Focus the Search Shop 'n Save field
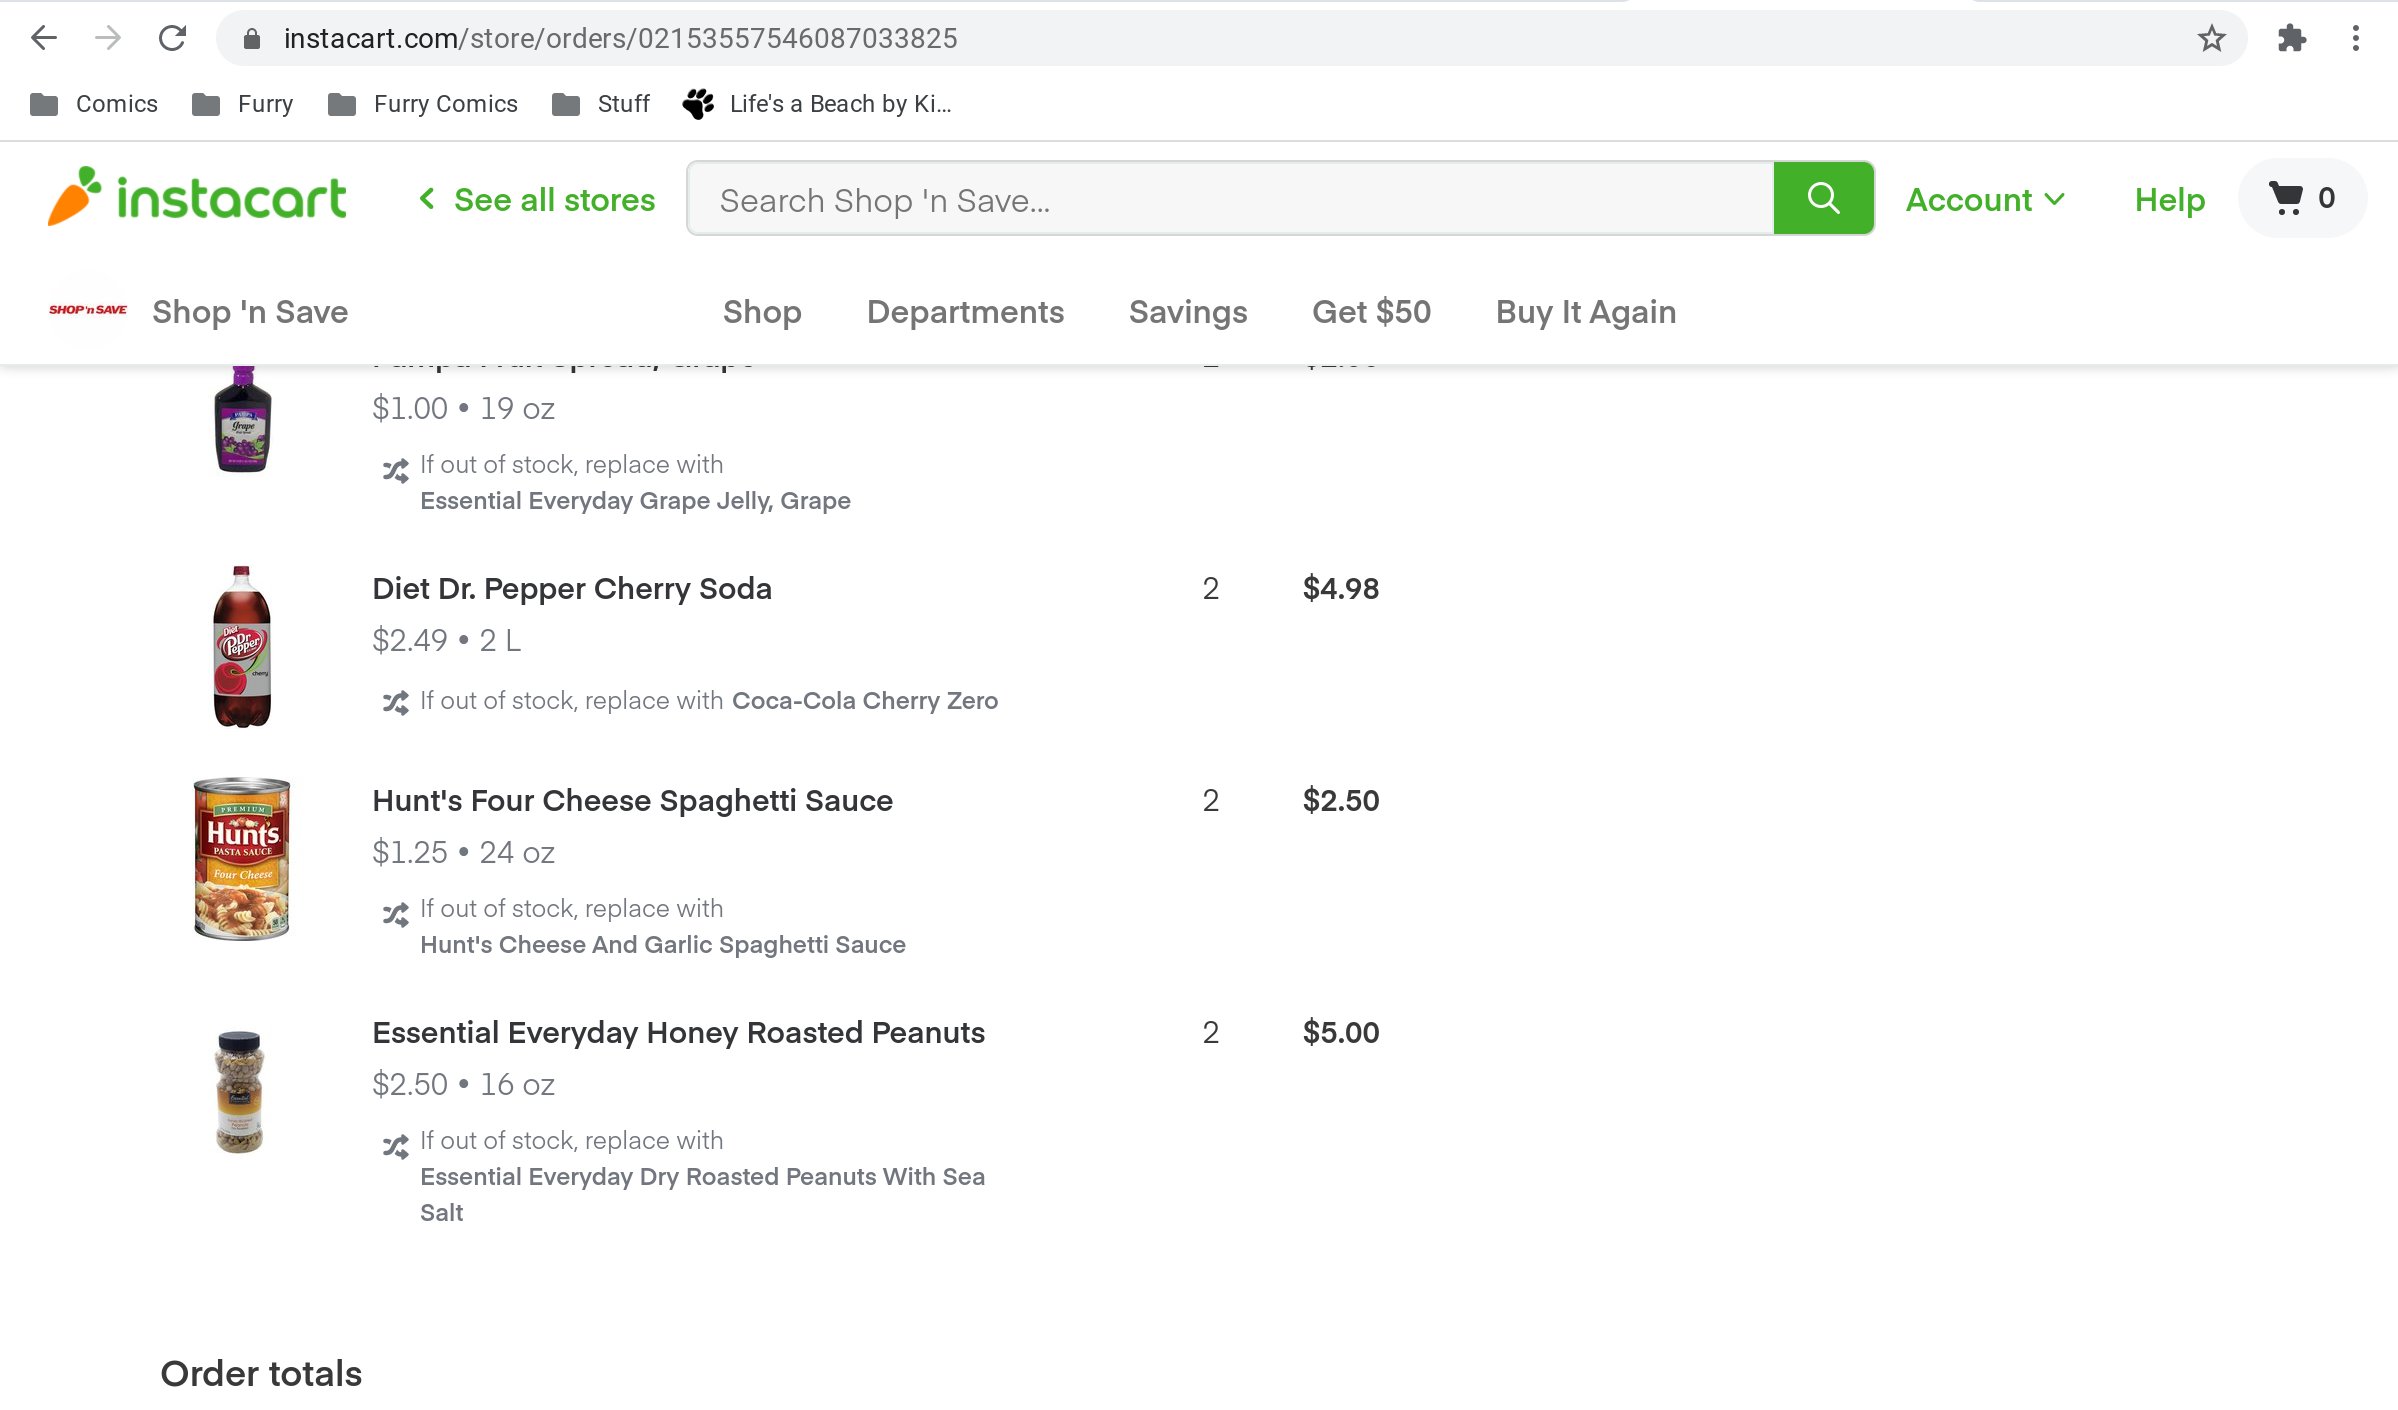This screenshot has width=2398, height=1410. coord(1230,199)
